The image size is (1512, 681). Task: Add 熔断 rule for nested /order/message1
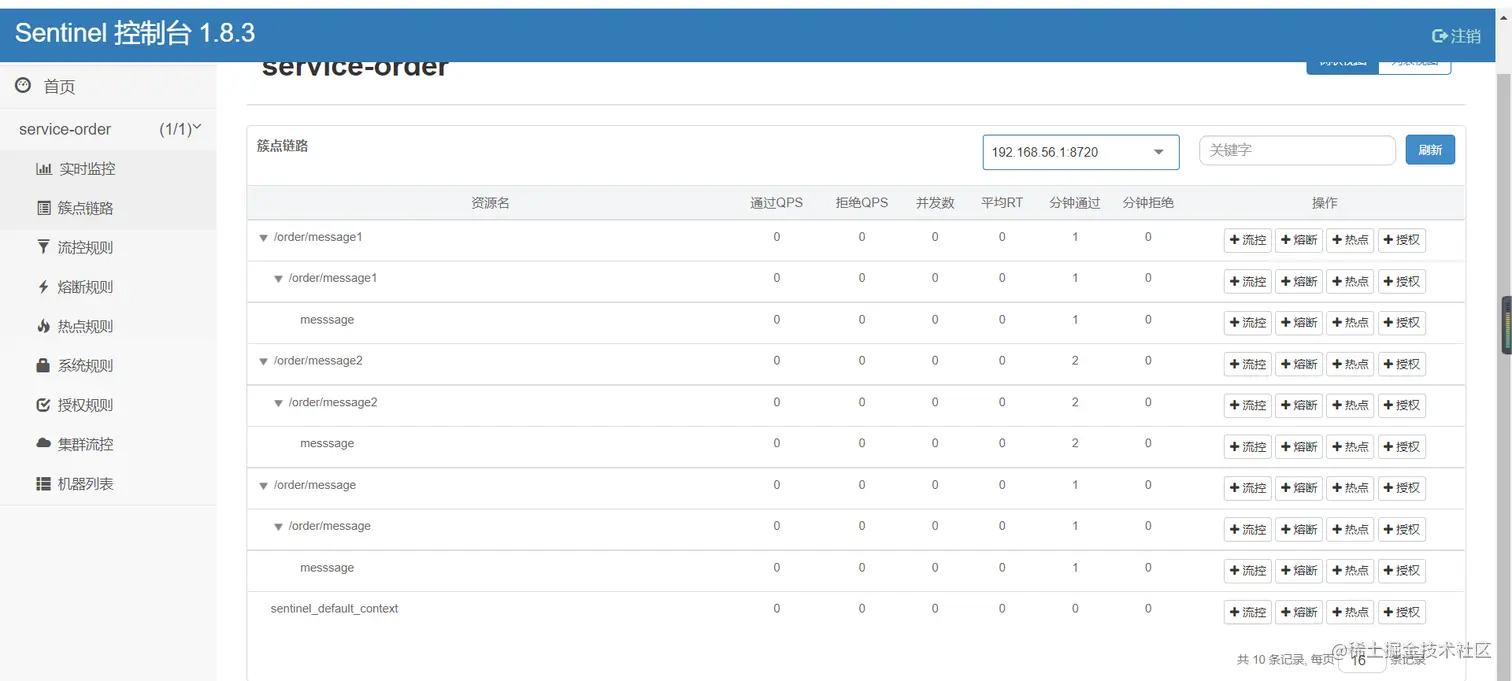(x=1299, y=282)
